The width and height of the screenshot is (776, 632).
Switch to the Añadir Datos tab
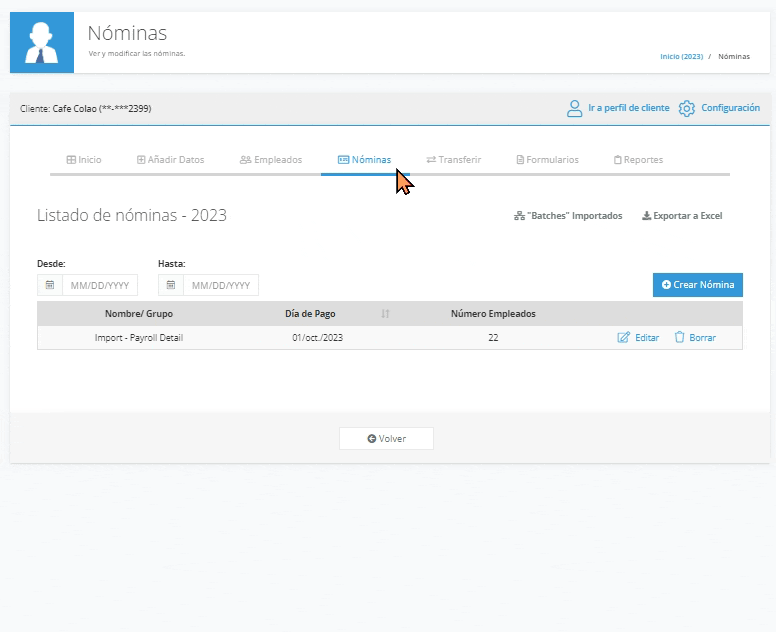(x=171, y=160)
